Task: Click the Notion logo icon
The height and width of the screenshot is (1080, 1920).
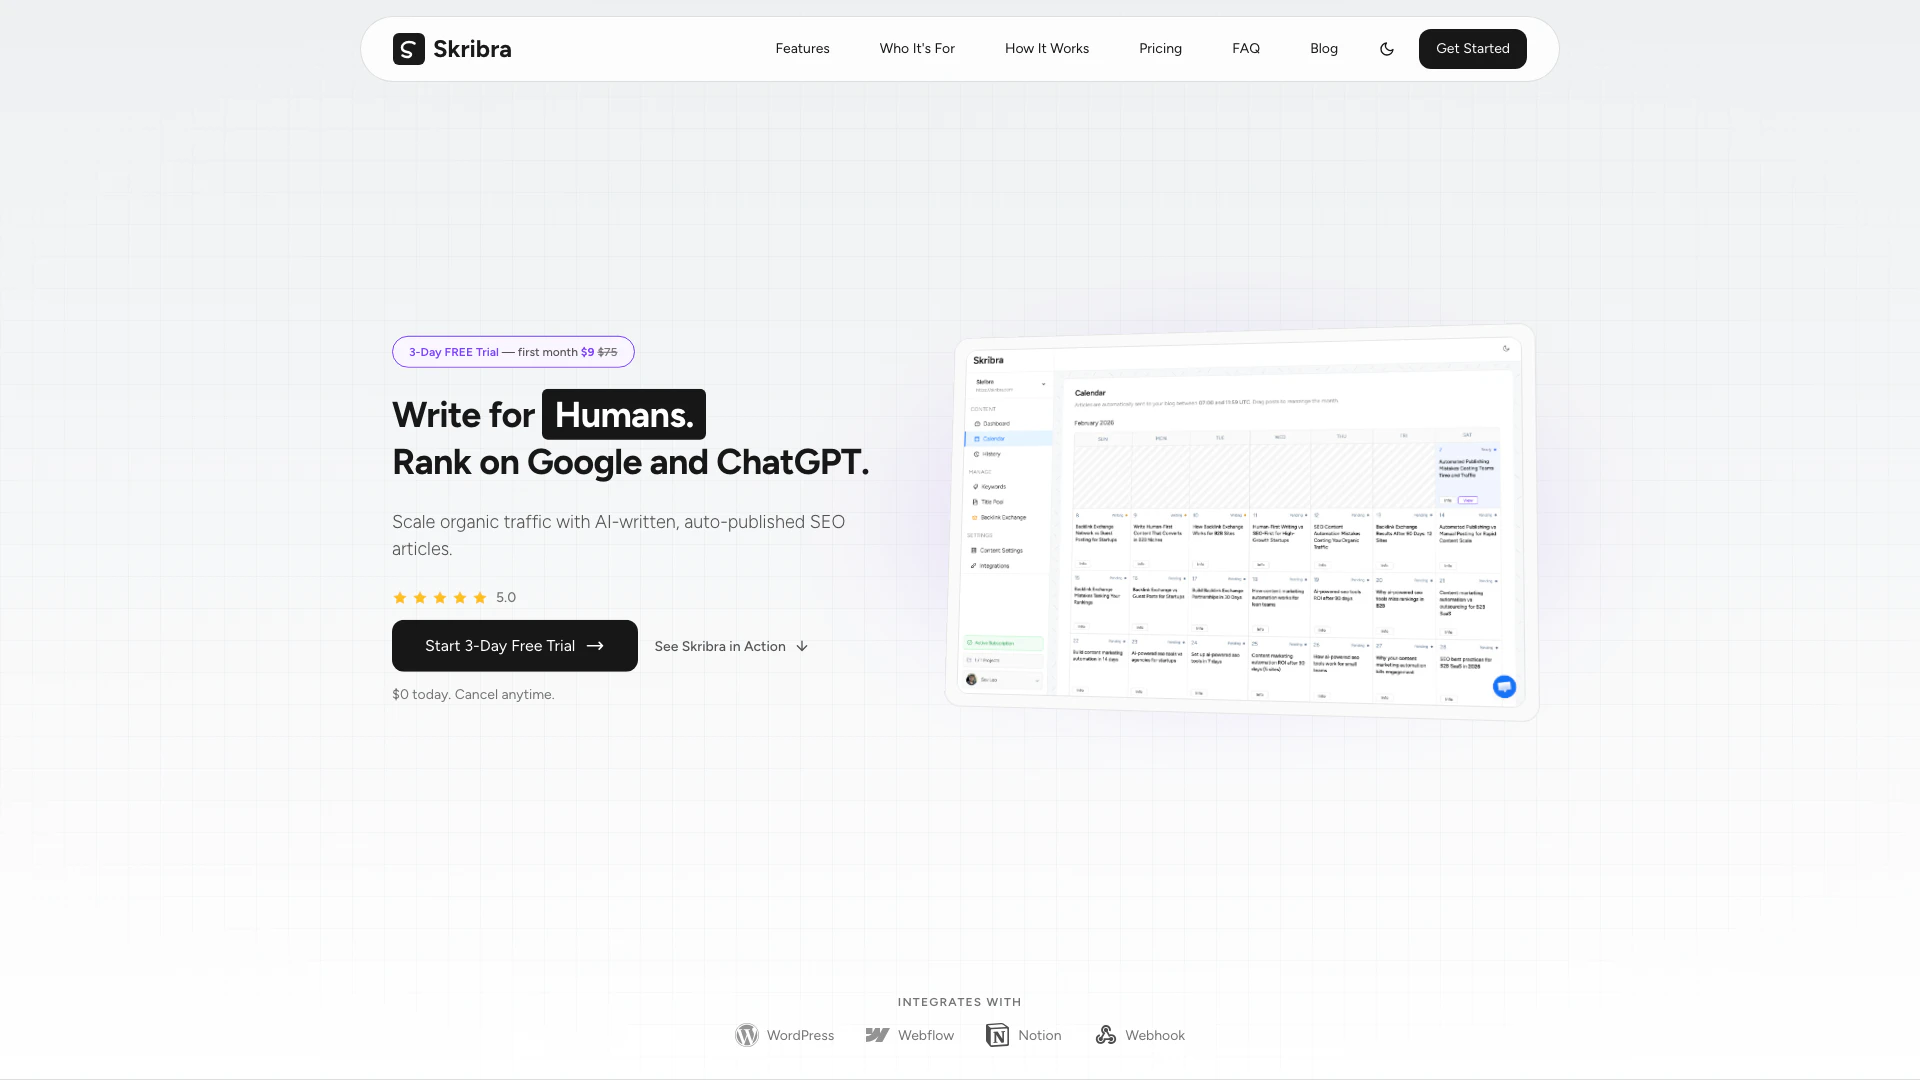Action: tap(997, 1035)
